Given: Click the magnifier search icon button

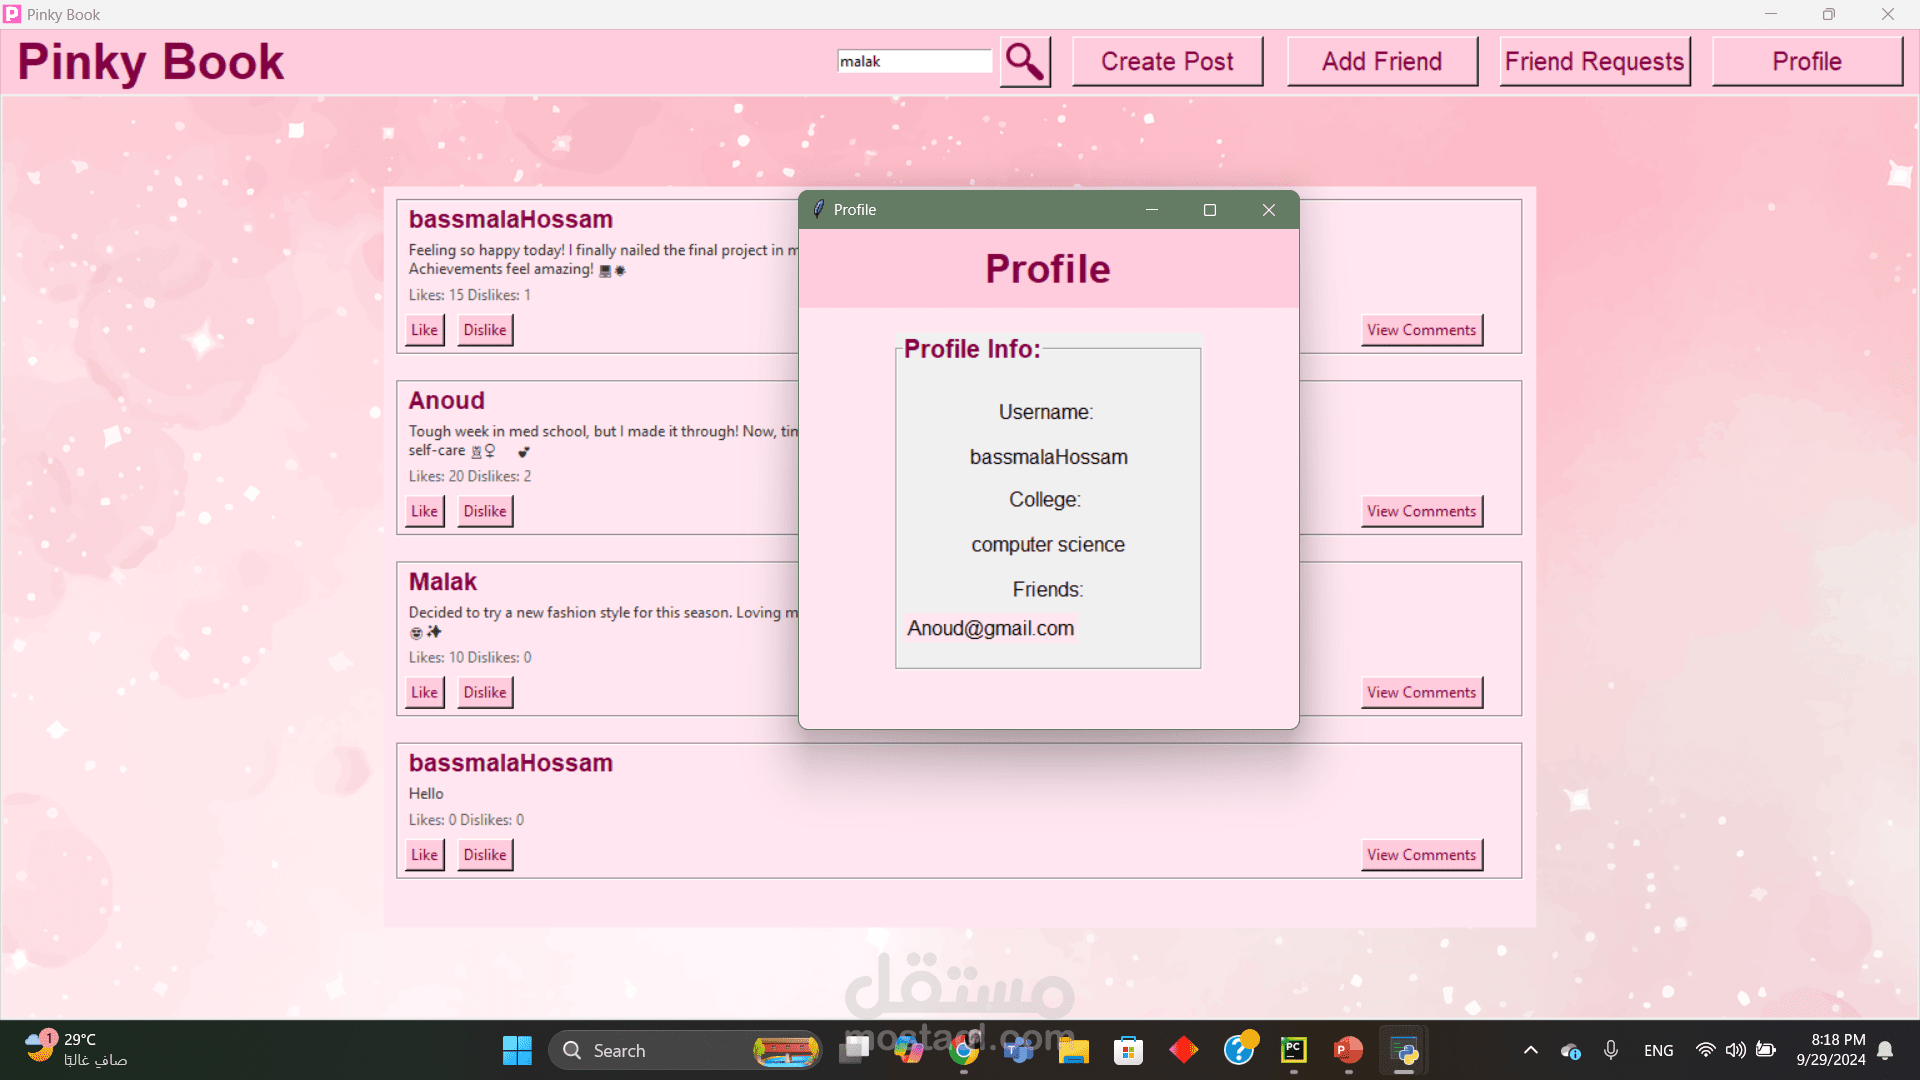Looking at the screenshot, I should coord(1025,62).
